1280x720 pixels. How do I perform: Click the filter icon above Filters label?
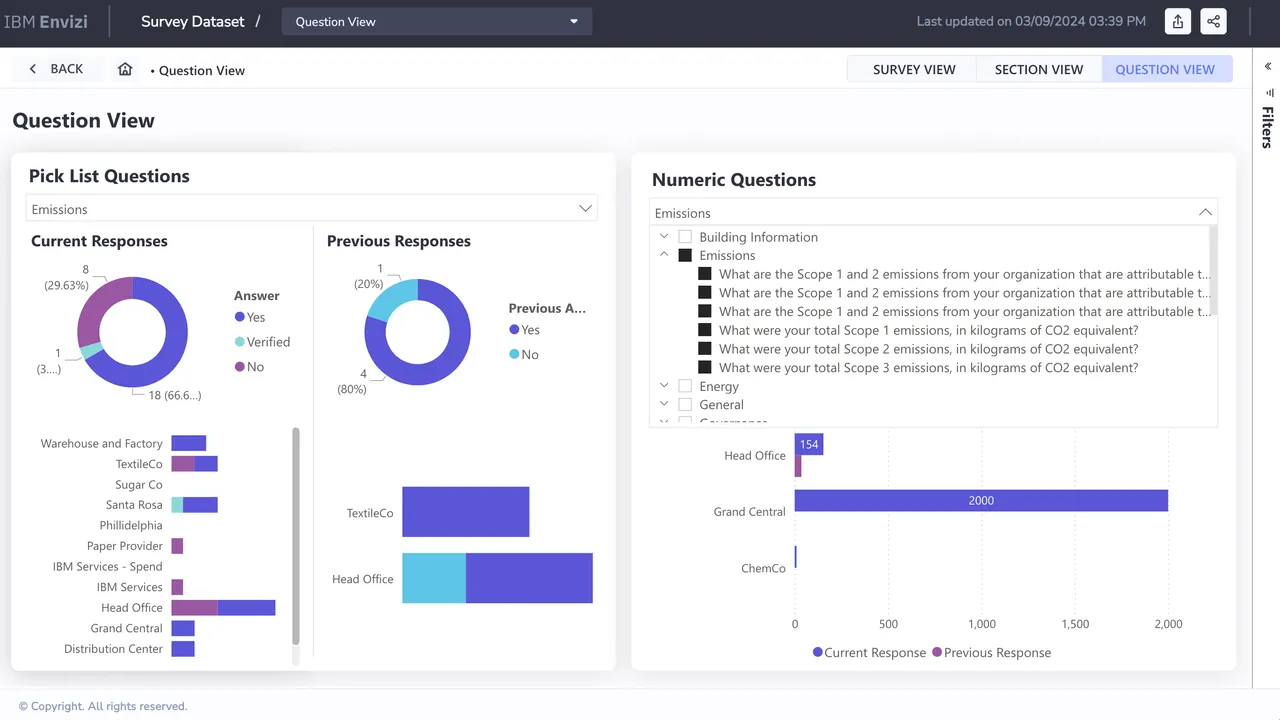[1268, 93]
